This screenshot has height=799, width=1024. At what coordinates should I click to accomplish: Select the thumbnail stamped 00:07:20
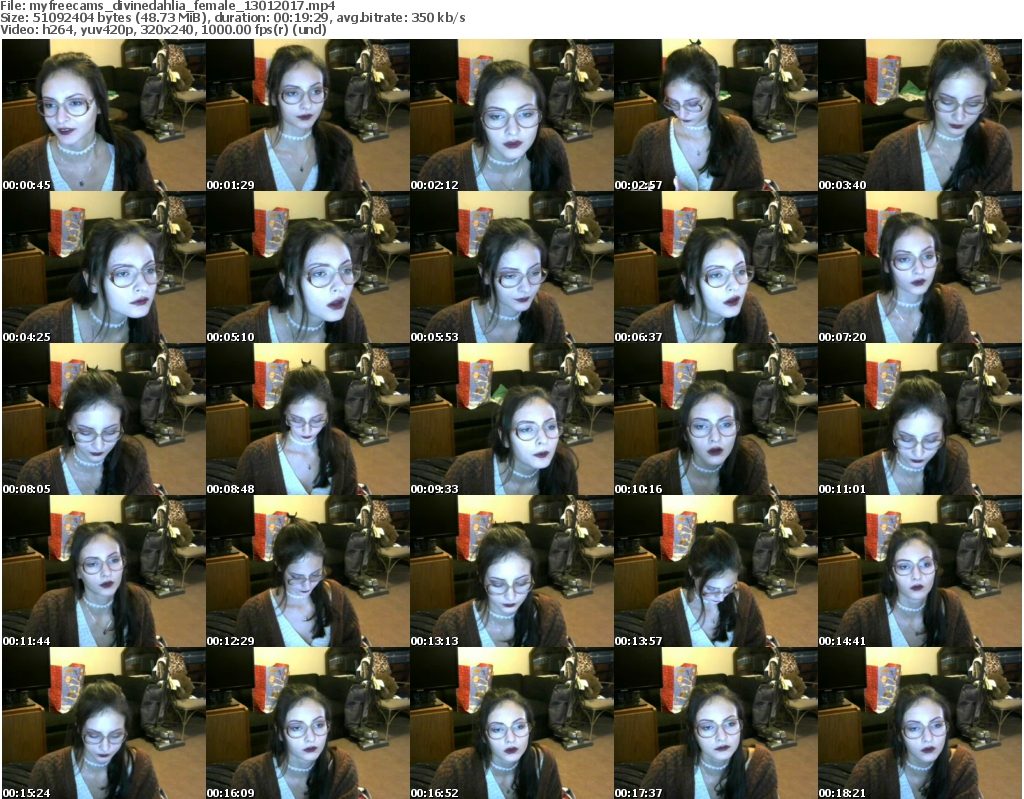pyautogui.click(x=920, y=267)
